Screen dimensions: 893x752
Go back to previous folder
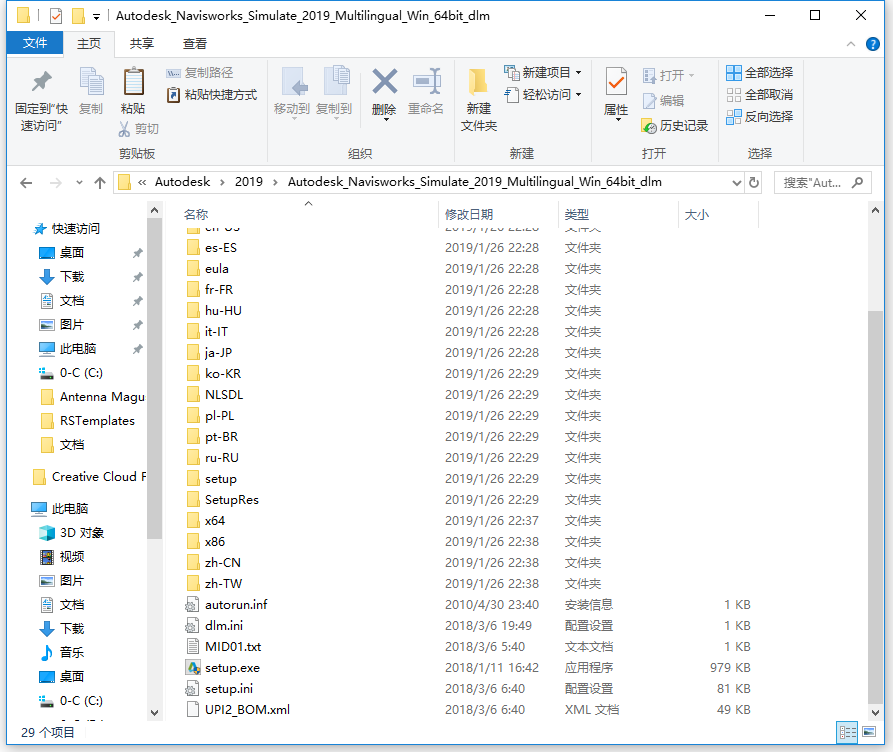(26, 183)
